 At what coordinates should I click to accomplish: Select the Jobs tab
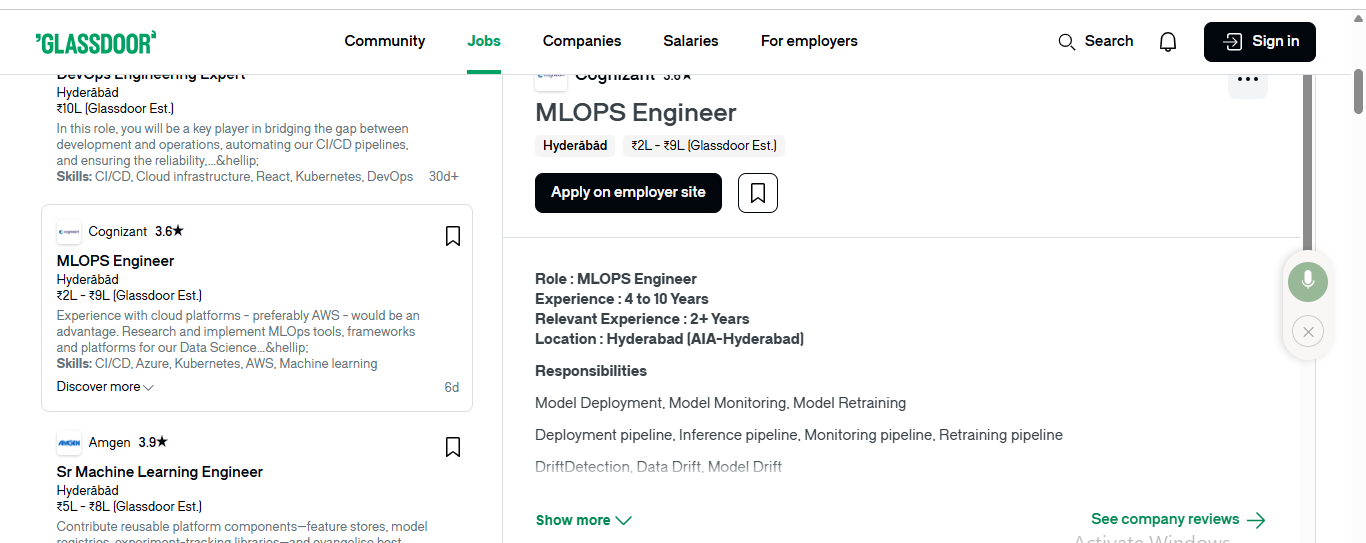click(x=484, y=41)
